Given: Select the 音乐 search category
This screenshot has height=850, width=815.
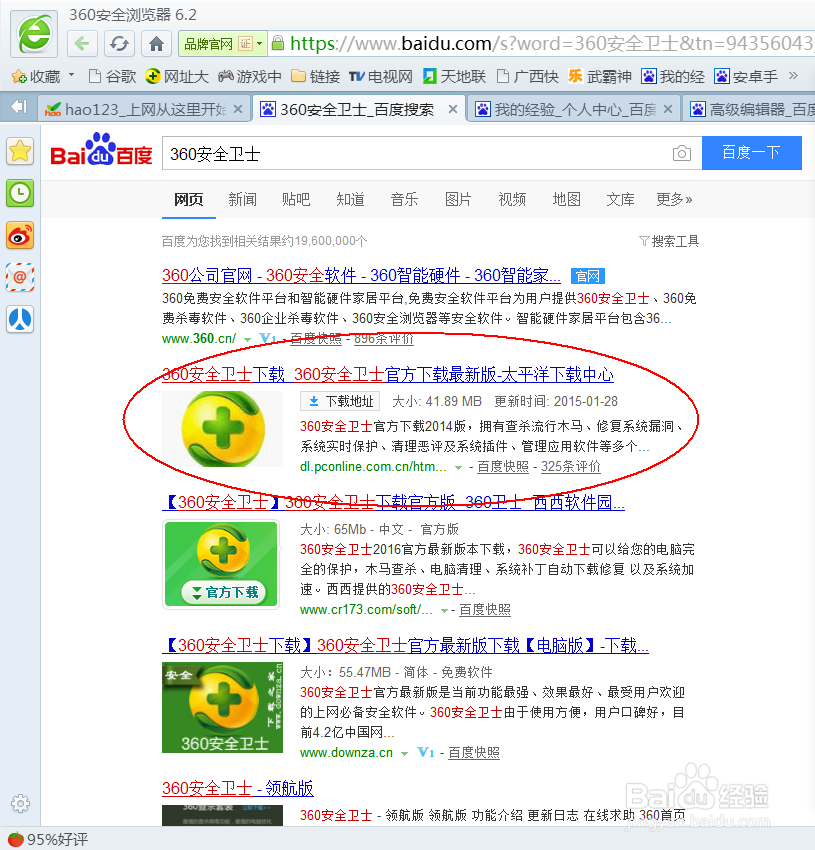Looking at the screenshot, I should click(405, 199).
